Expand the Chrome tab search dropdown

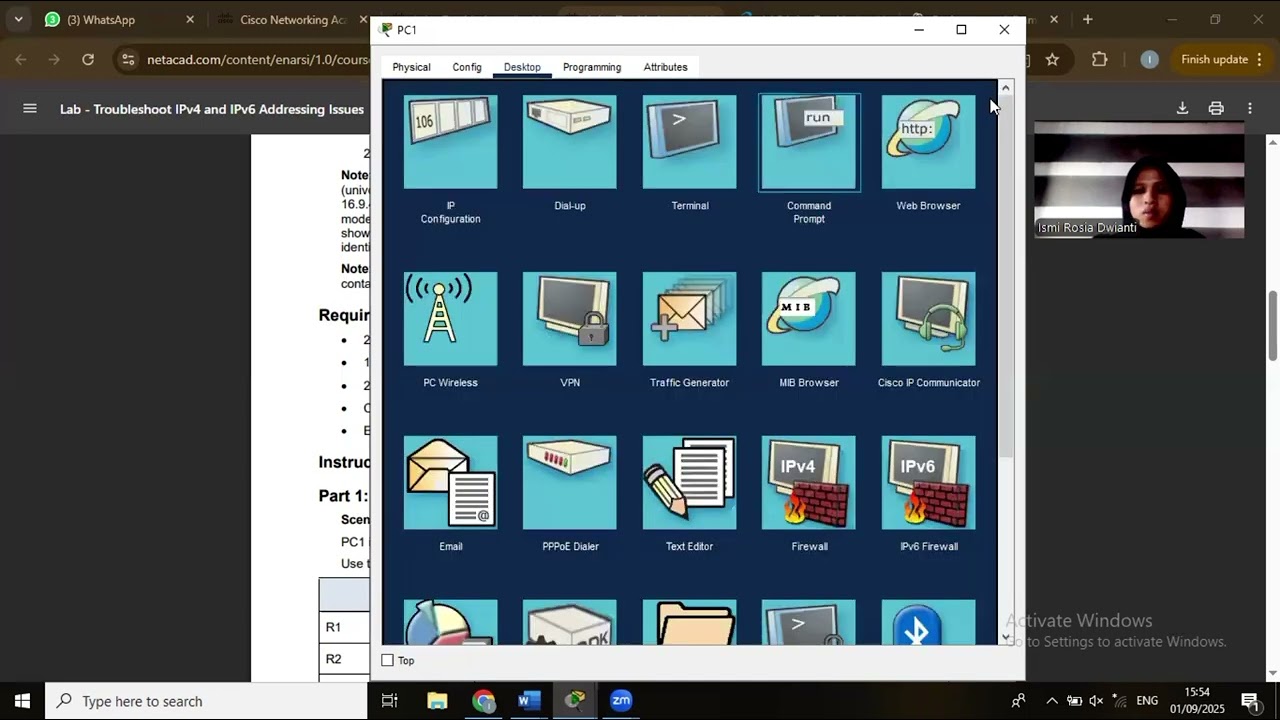coord(18,19)
